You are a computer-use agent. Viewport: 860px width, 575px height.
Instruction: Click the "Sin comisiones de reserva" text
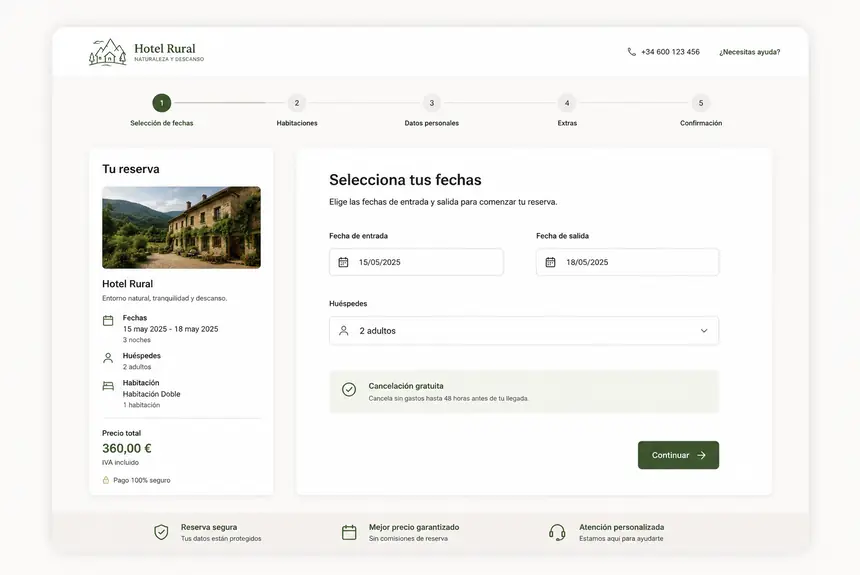408,539
